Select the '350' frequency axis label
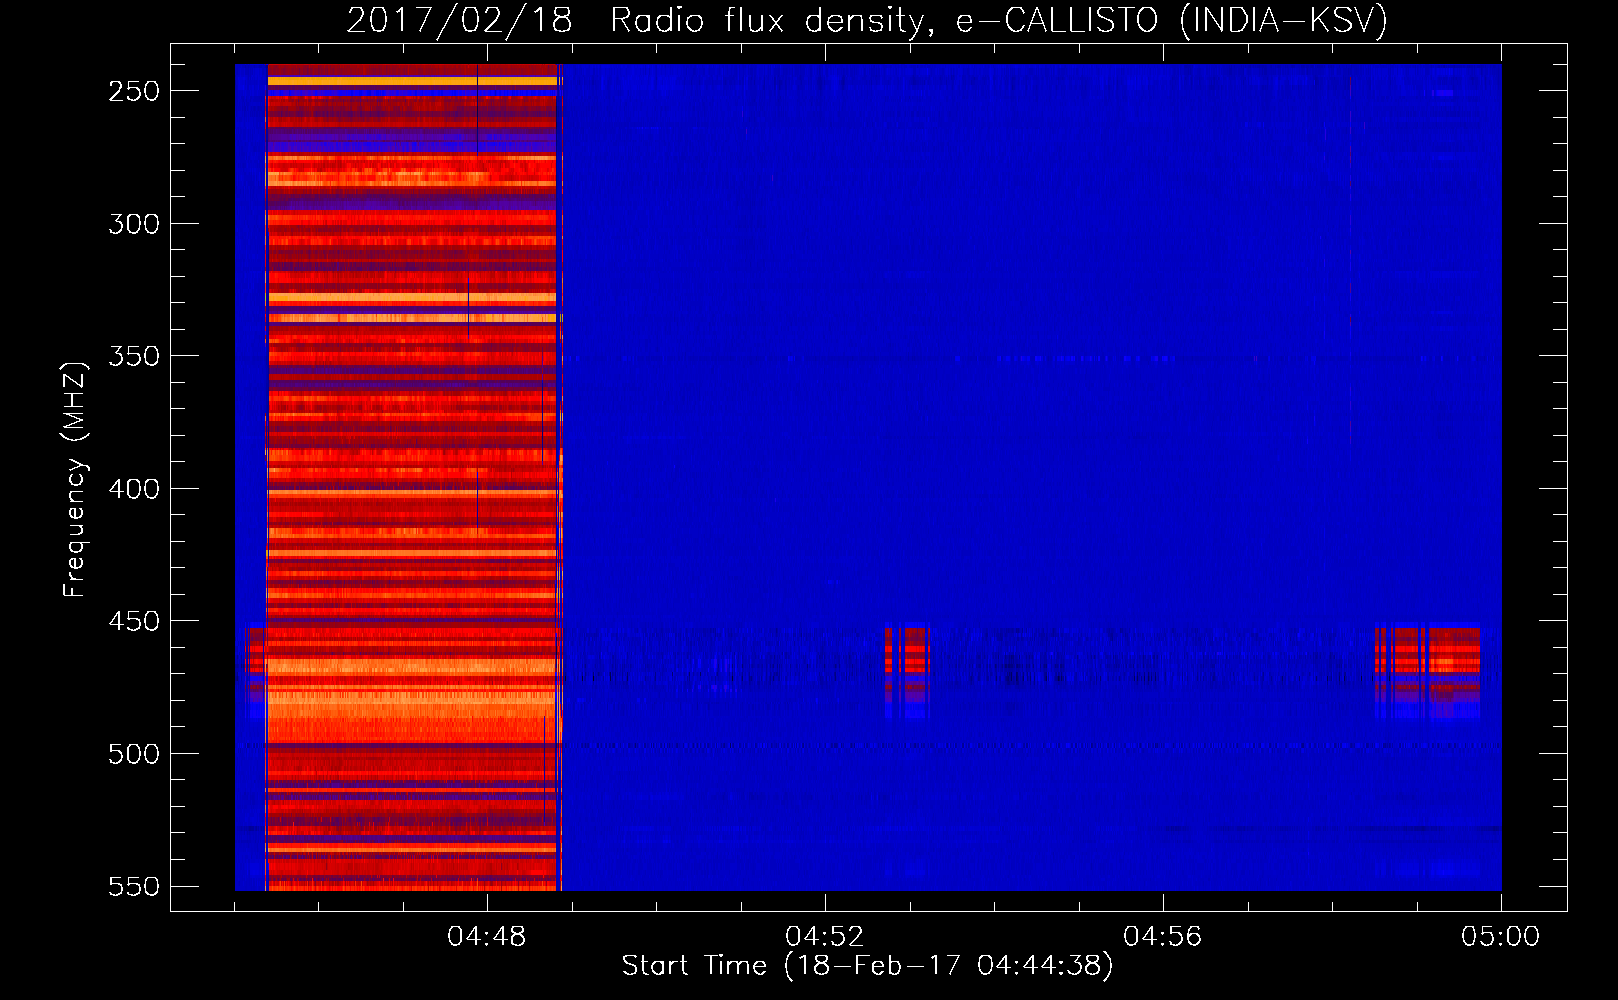1618x1000 pixels. 134,356
